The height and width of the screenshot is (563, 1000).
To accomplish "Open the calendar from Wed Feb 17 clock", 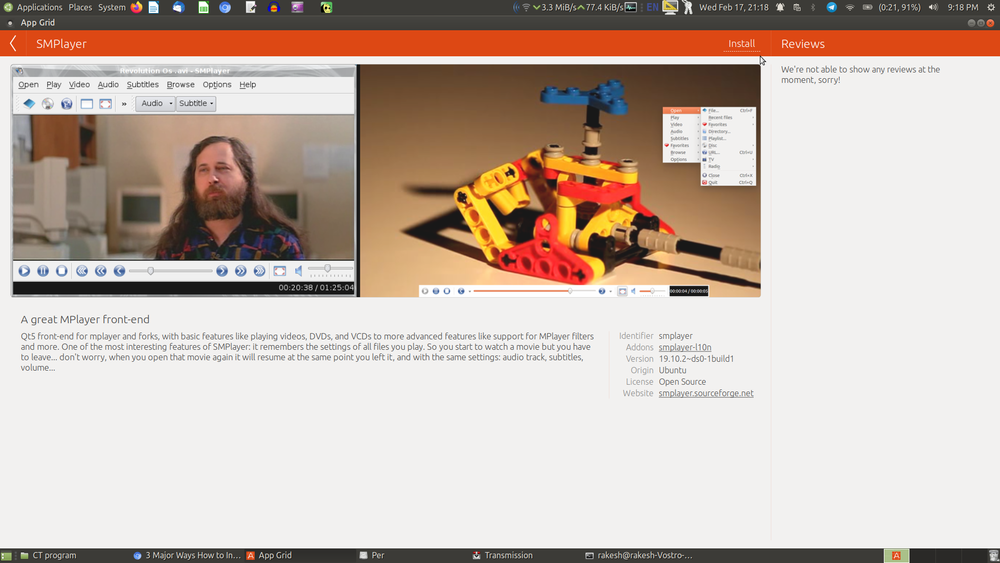I will 733,7.
